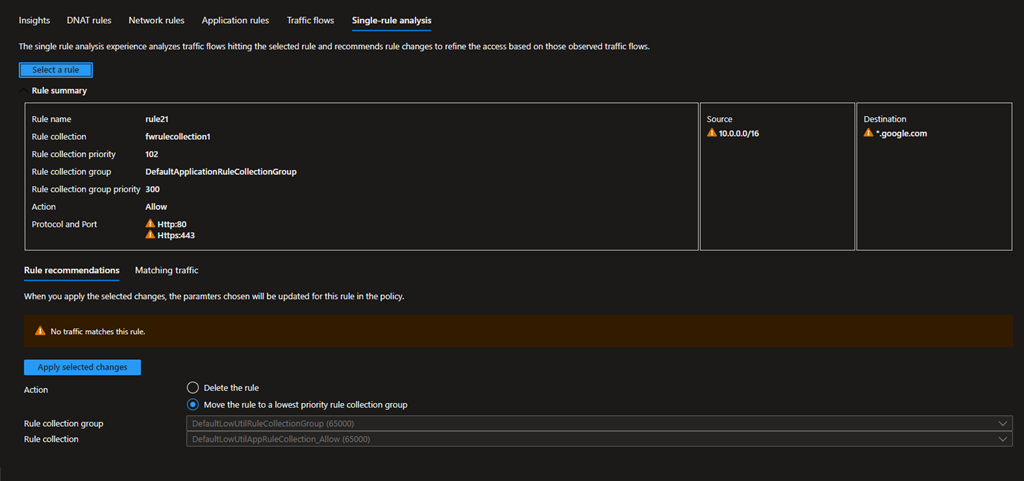Open the Rule collection group dropdown

point(600,424)
